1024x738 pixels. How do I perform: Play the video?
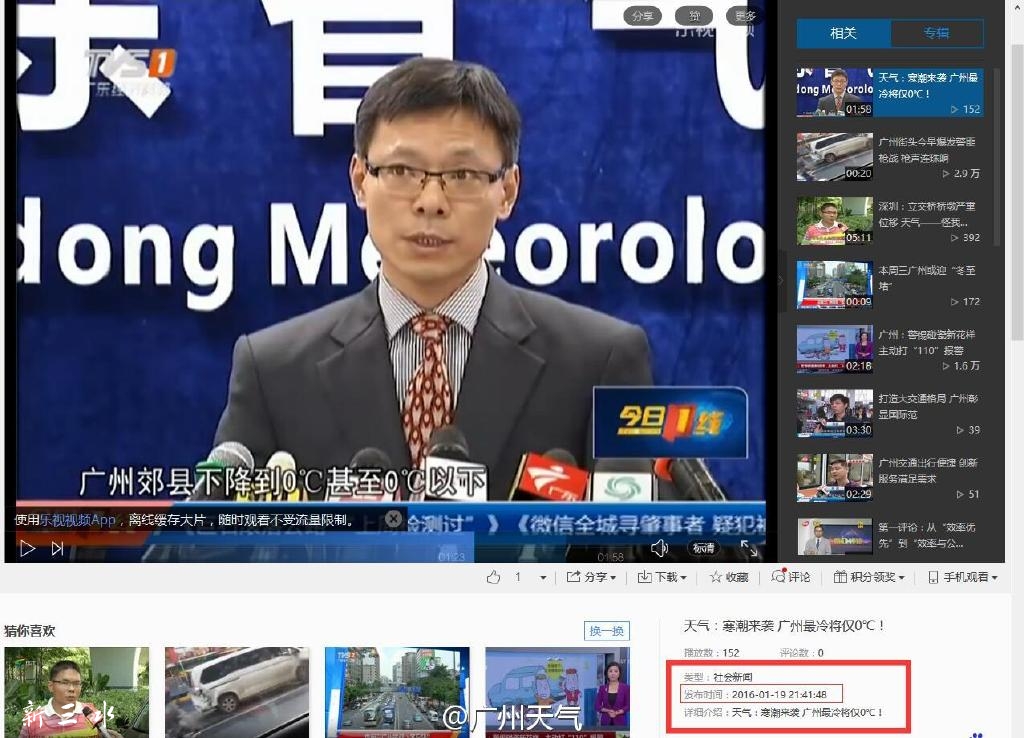tap(27, 549)
